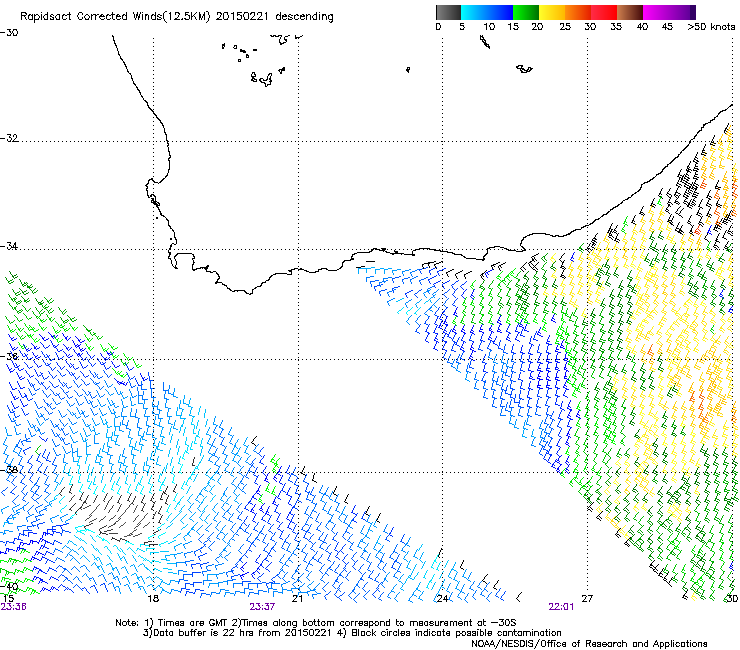The width and height of the screenshot is (740, 650).
Task: Click the magenta-purple 40-50 knots legend segment
Action: pyautogui.click(x=669, y=12)
